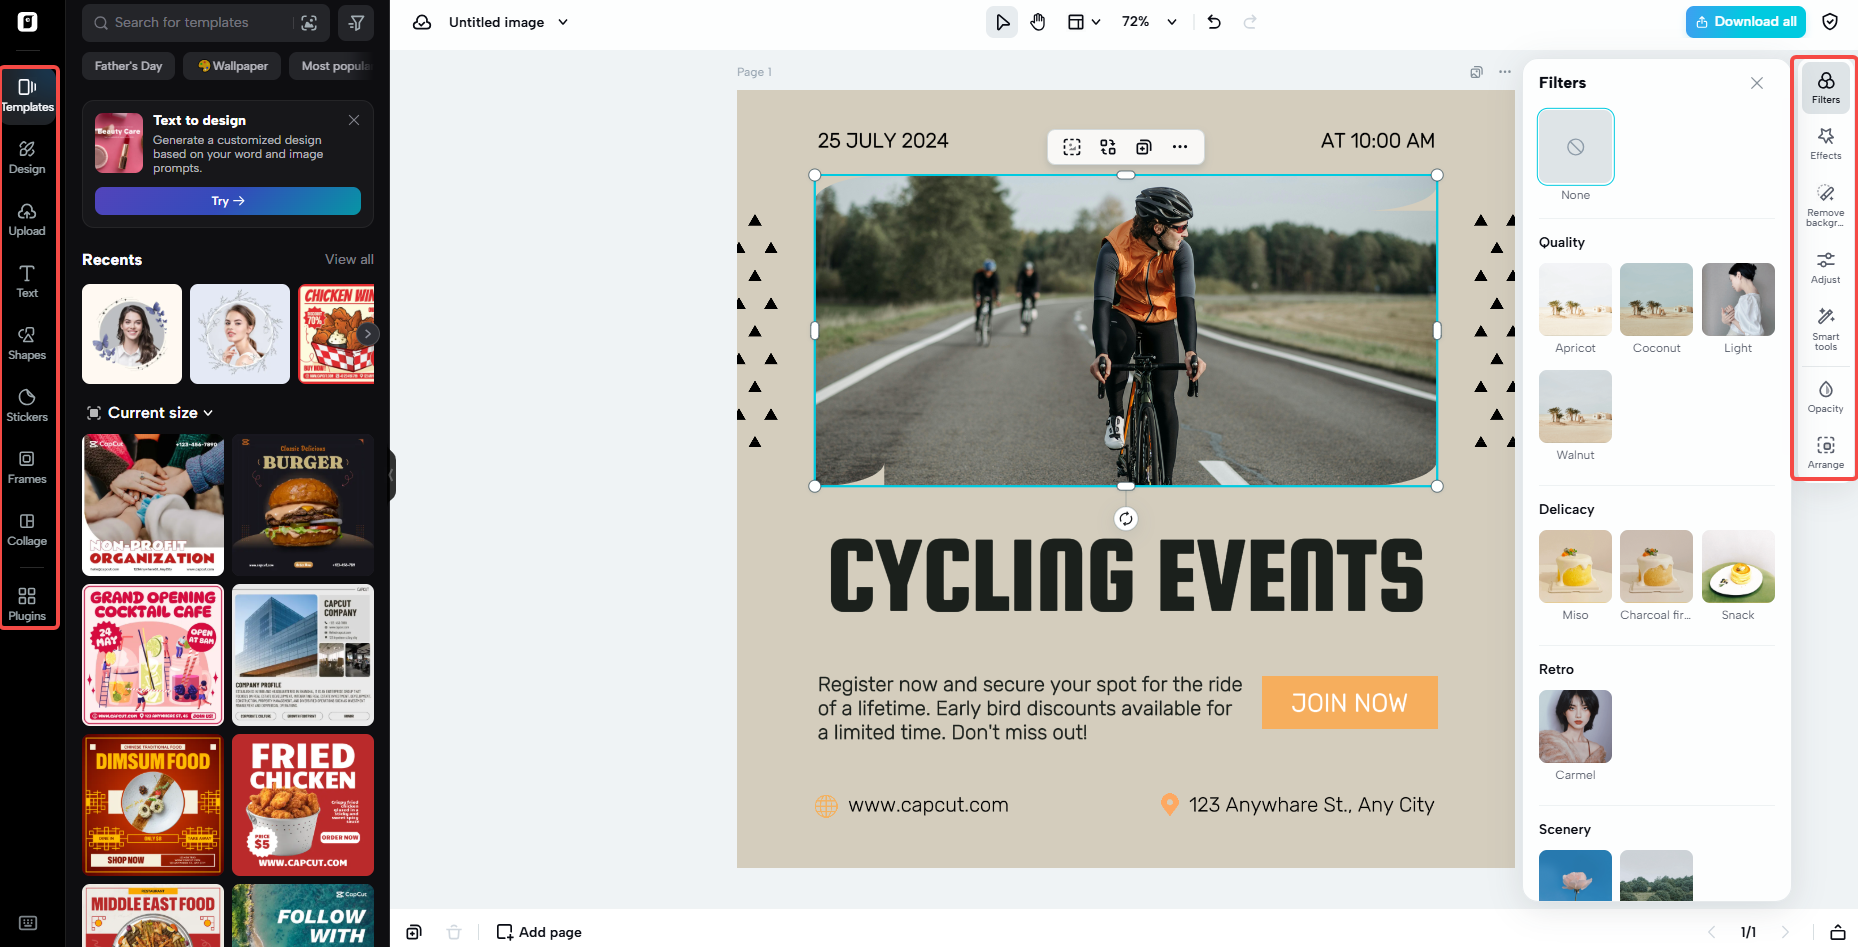The image size is (1858, 947).
Task: Open the Grand Opening Cocktail Cafe template
Action: 153,655
